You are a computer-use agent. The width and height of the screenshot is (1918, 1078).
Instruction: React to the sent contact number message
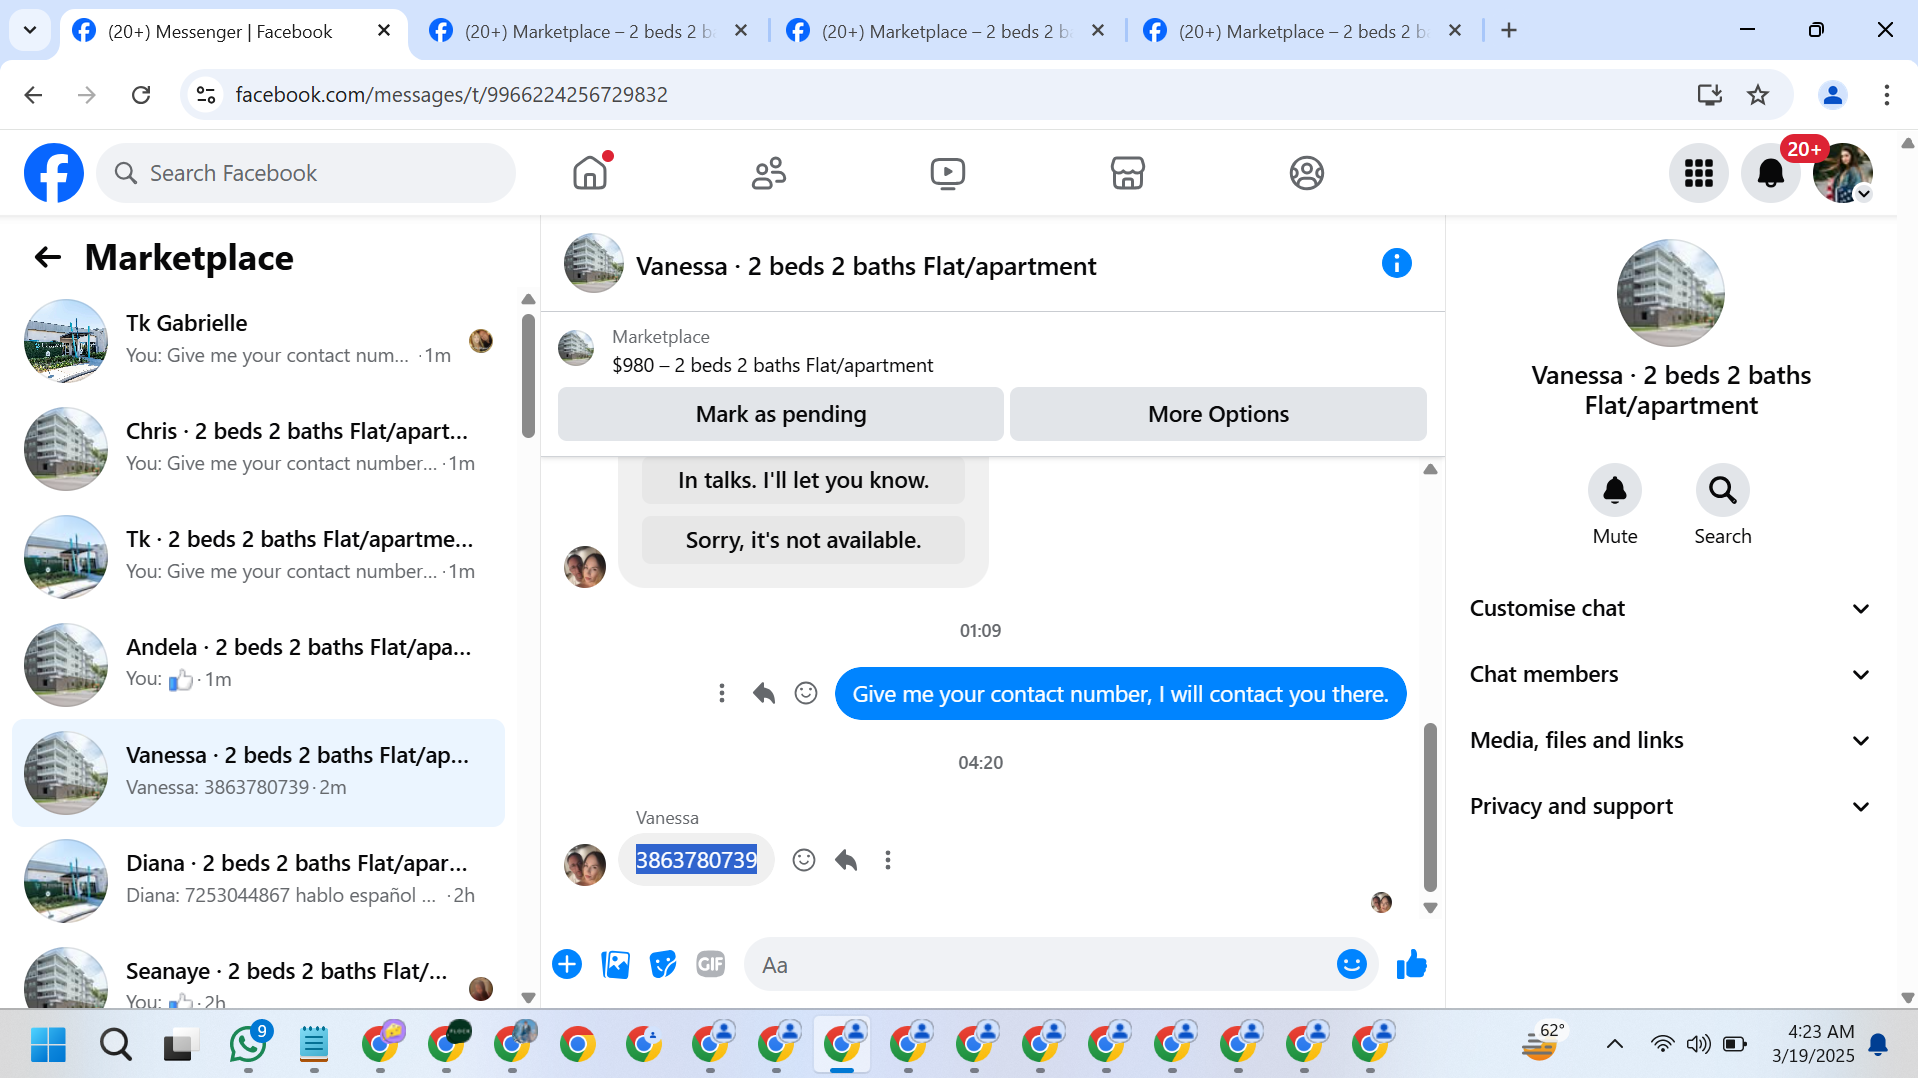(x=806, y=693)
